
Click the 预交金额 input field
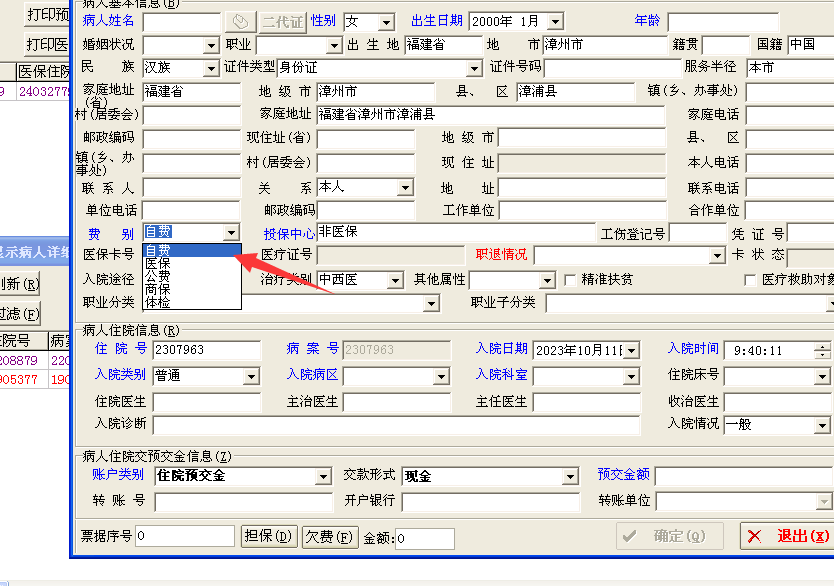click(x=745, y=476)
